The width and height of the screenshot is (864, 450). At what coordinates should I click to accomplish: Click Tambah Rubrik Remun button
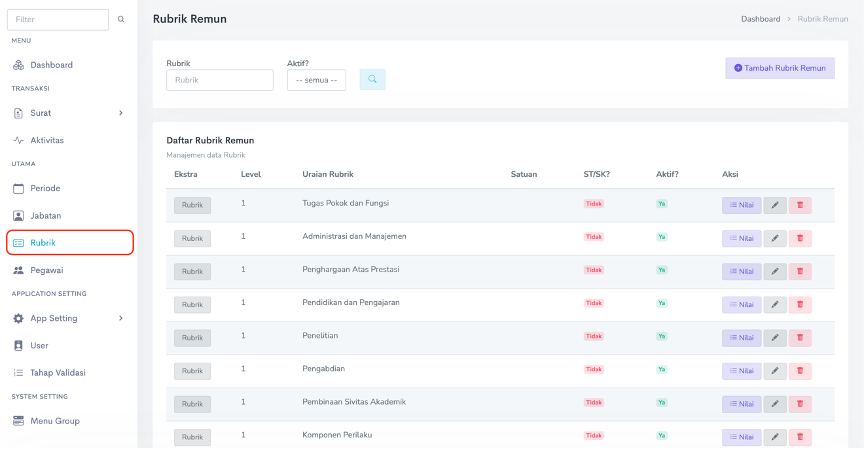click(x=780, y=68)
